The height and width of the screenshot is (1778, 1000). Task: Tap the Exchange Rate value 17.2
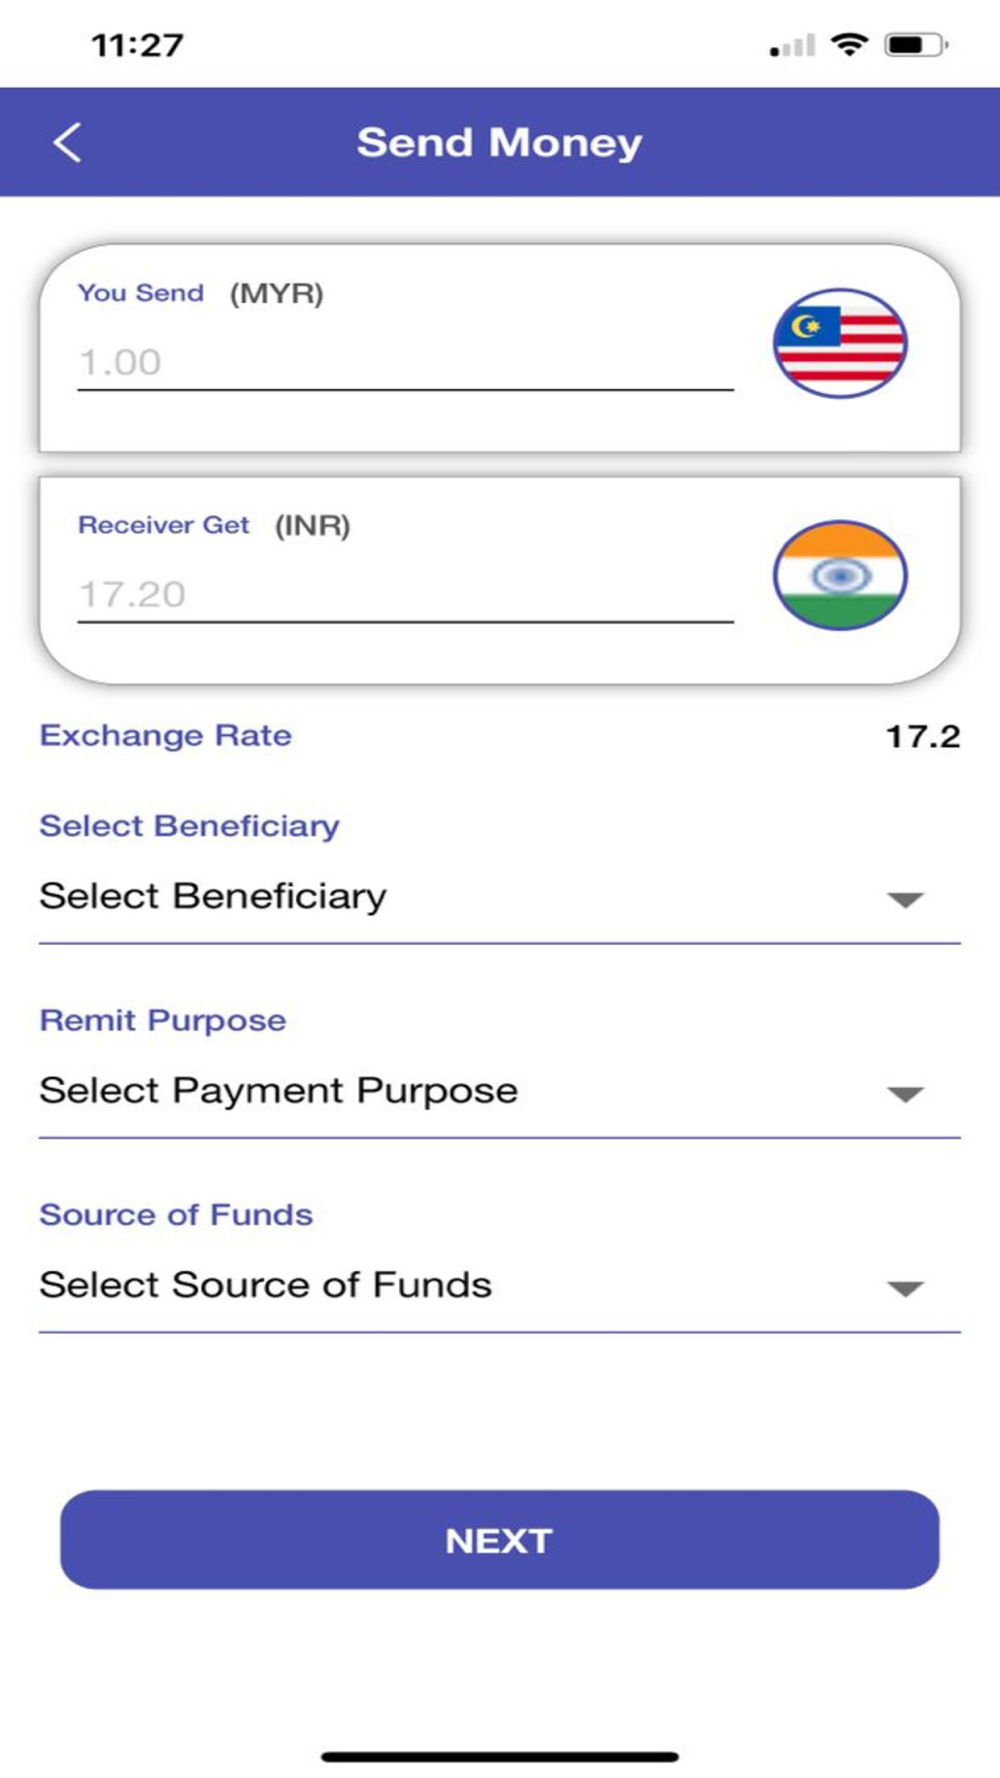point(922,737)
